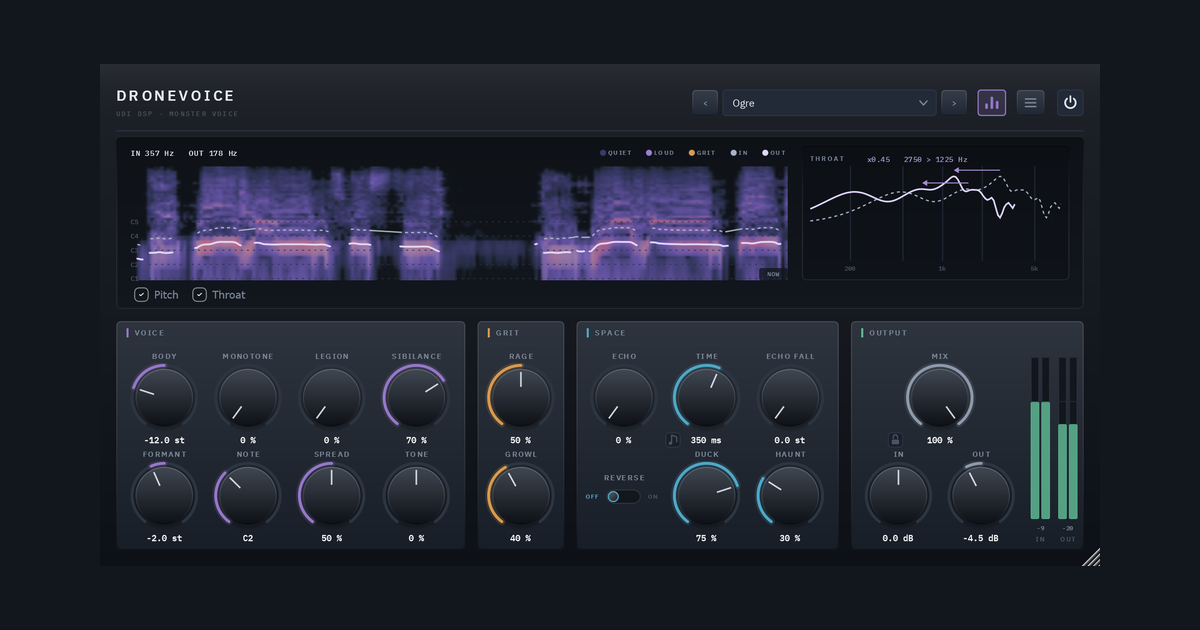Click the pitch spectrogram display
Viewport: 1200px width, 630px height.
457,222
